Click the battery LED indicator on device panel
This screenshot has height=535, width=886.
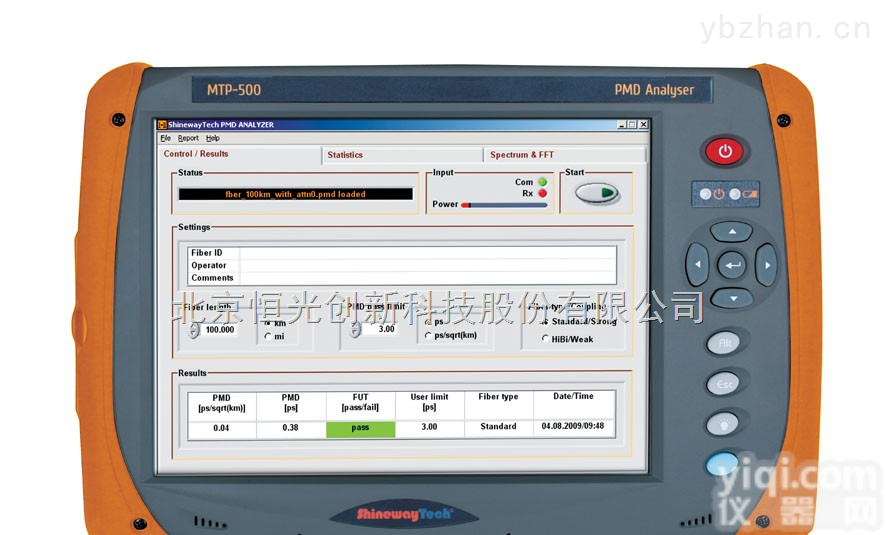point(735,194)
